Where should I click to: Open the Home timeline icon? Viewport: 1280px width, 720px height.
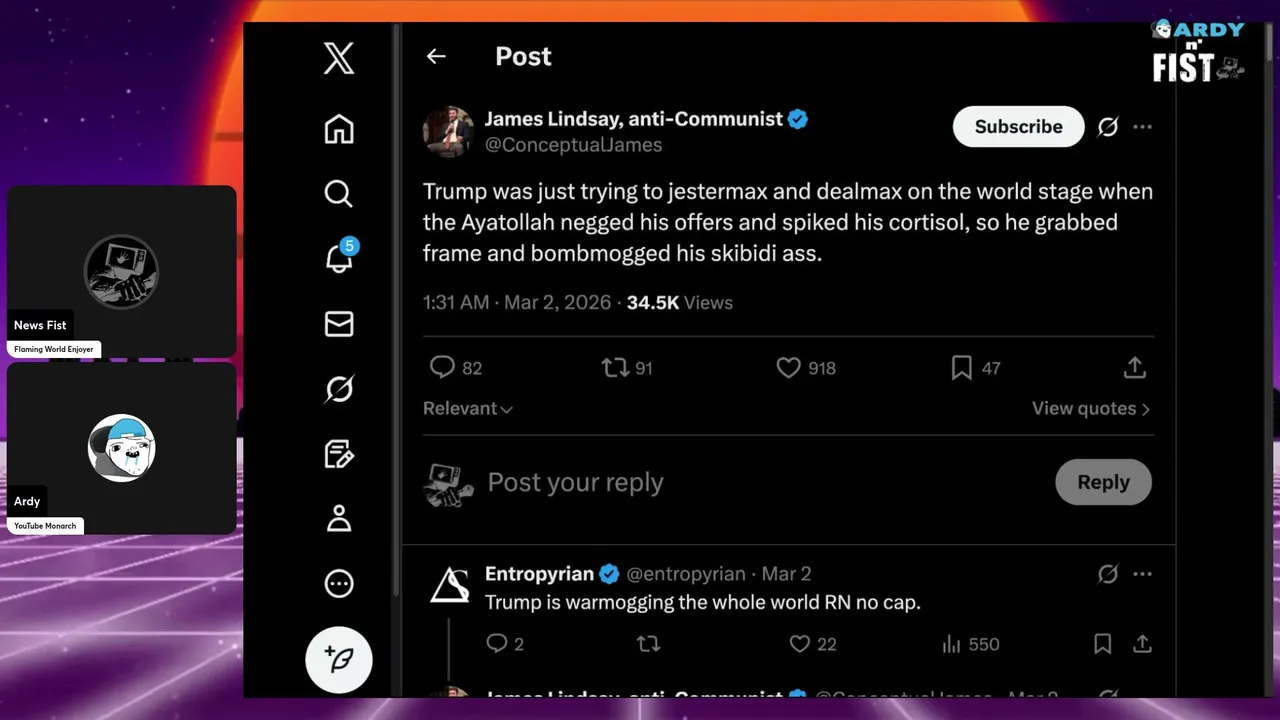(339, 129)
